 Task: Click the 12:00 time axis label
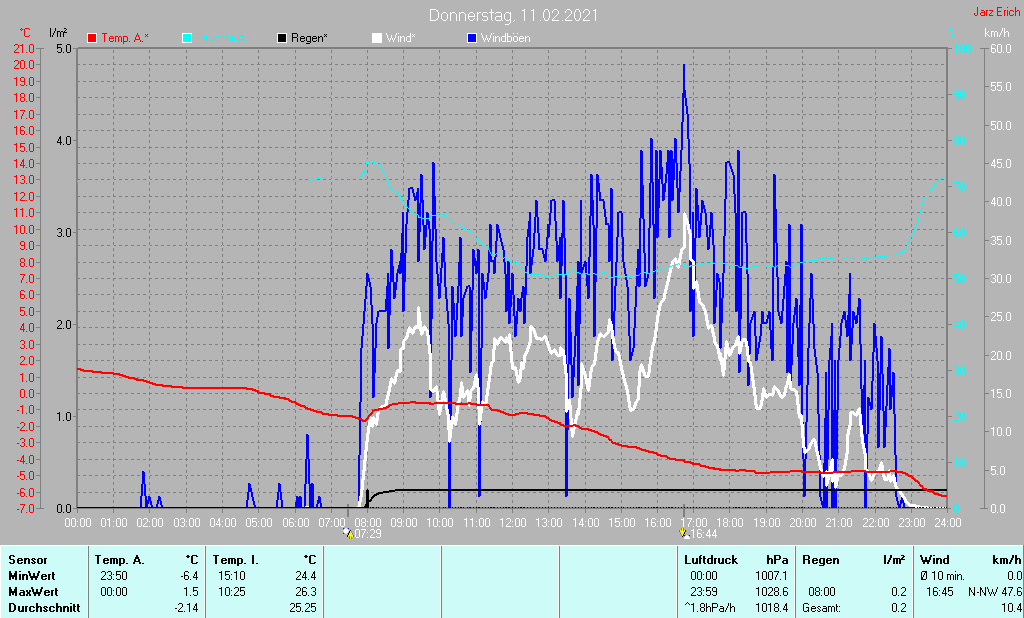tap(512, 522)
